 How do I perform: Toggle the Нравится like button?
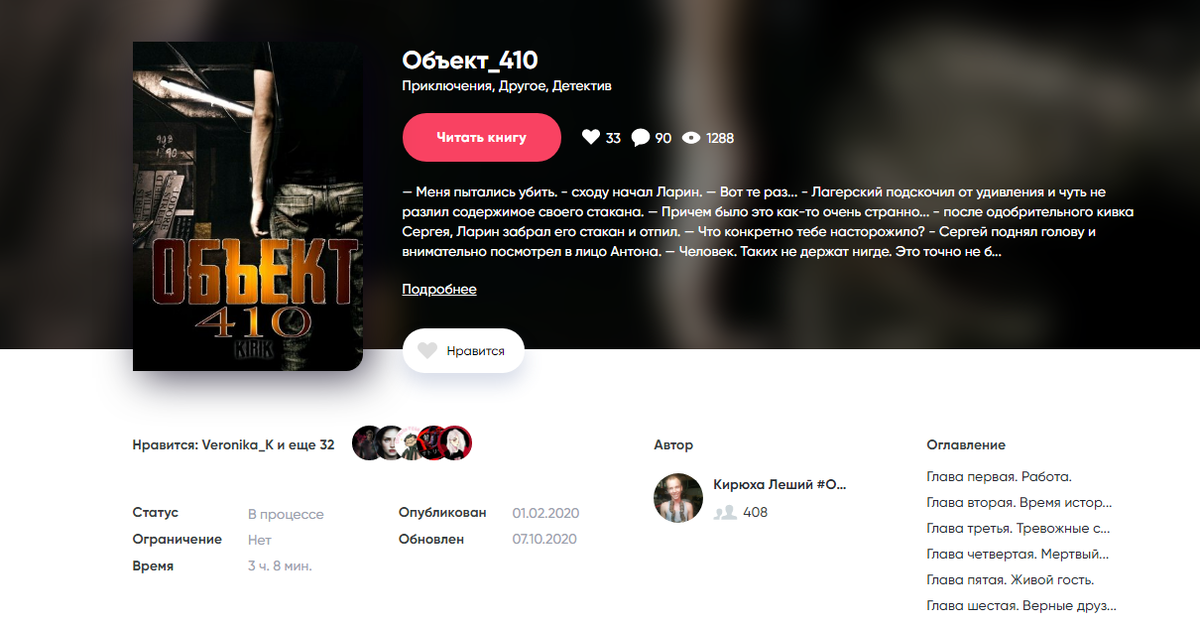coord(463,351)
